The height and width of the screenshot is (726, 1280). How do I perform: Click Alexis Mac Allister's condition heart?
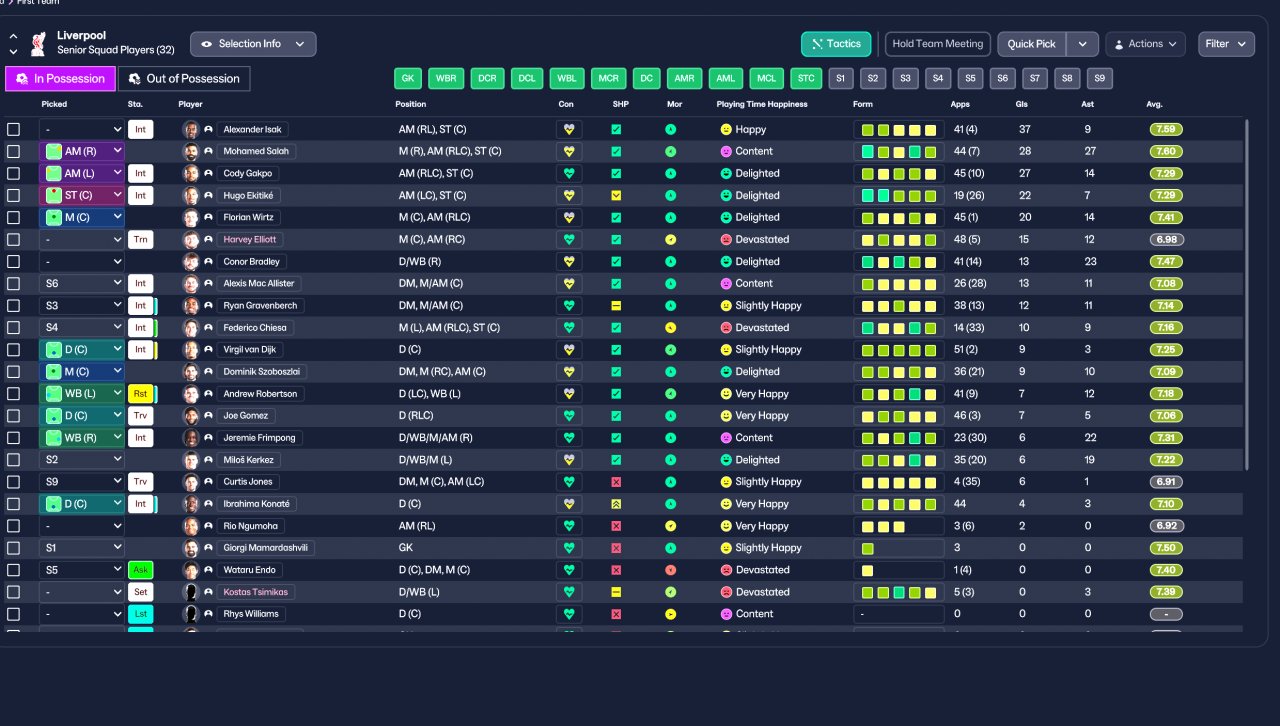pyautogui.click(x=570, y=283)
